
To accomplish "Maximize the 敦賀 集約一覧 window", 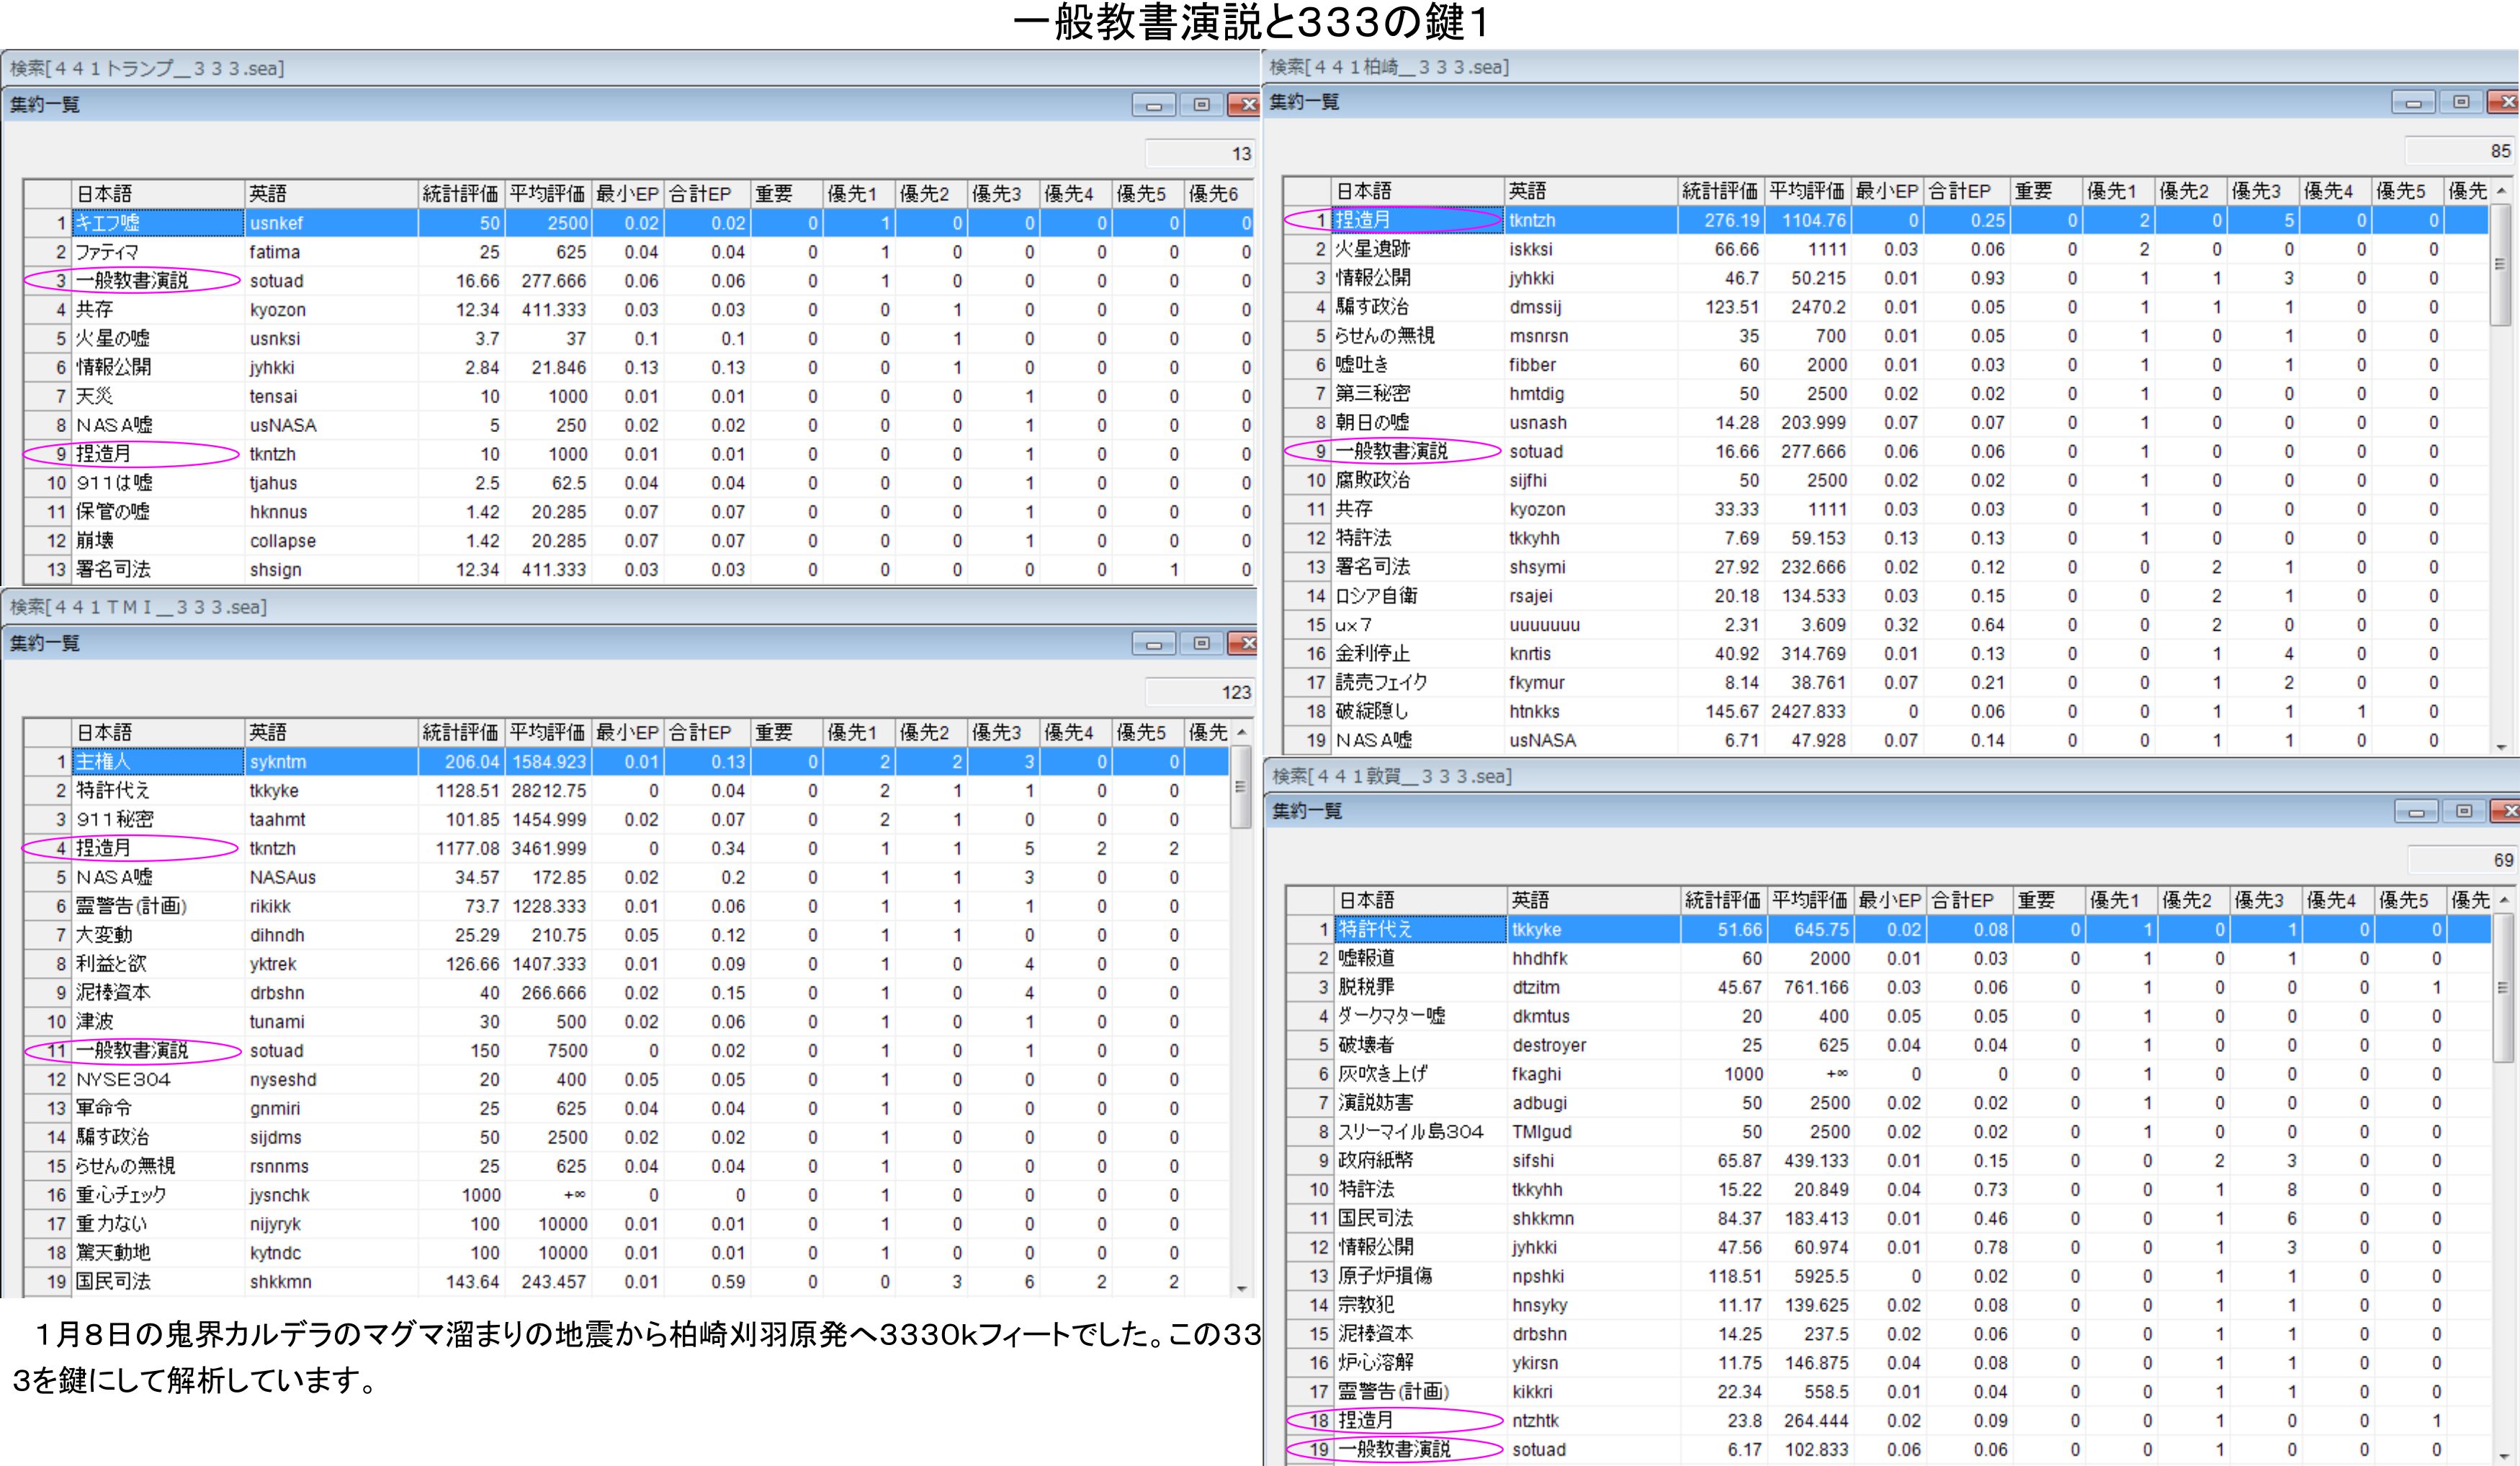I will tap(2463, 811).
